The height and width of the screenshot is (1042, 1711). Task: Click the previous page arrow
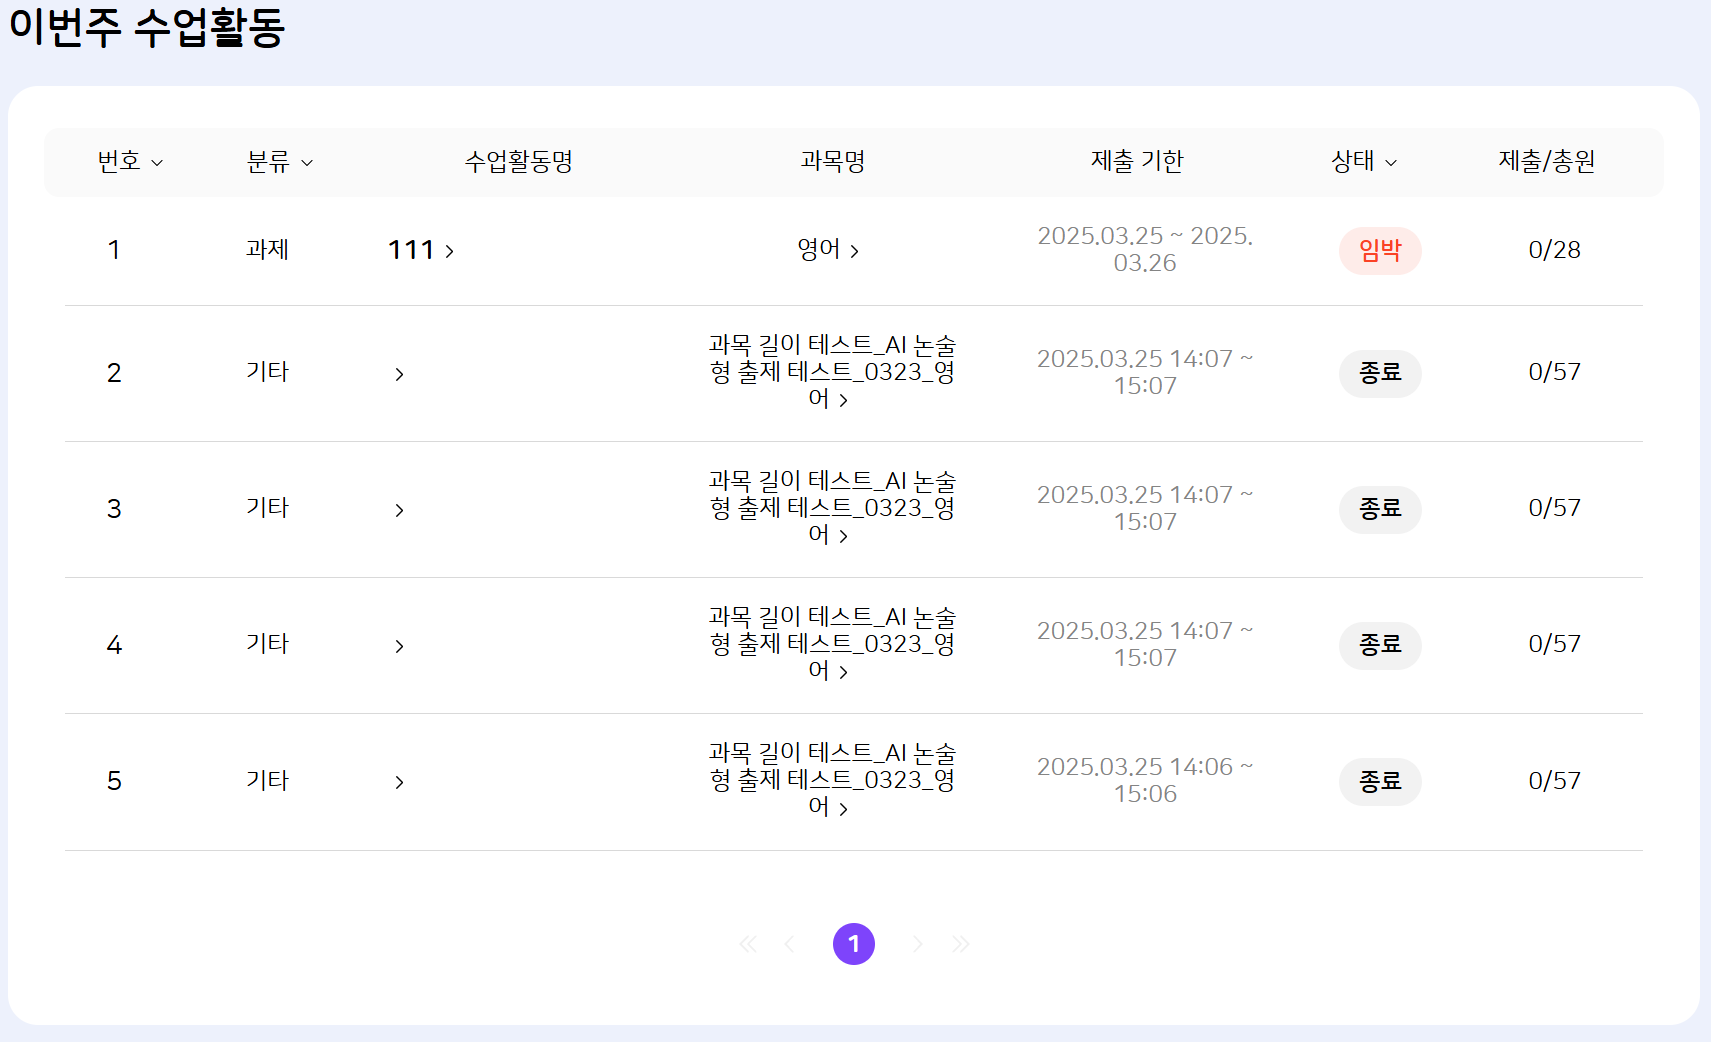click(789, 944)
